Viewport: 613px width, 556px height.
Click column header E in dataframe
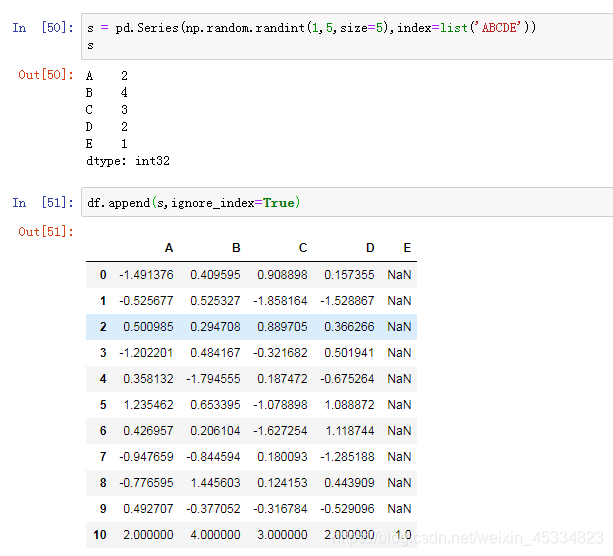(407, 248)
